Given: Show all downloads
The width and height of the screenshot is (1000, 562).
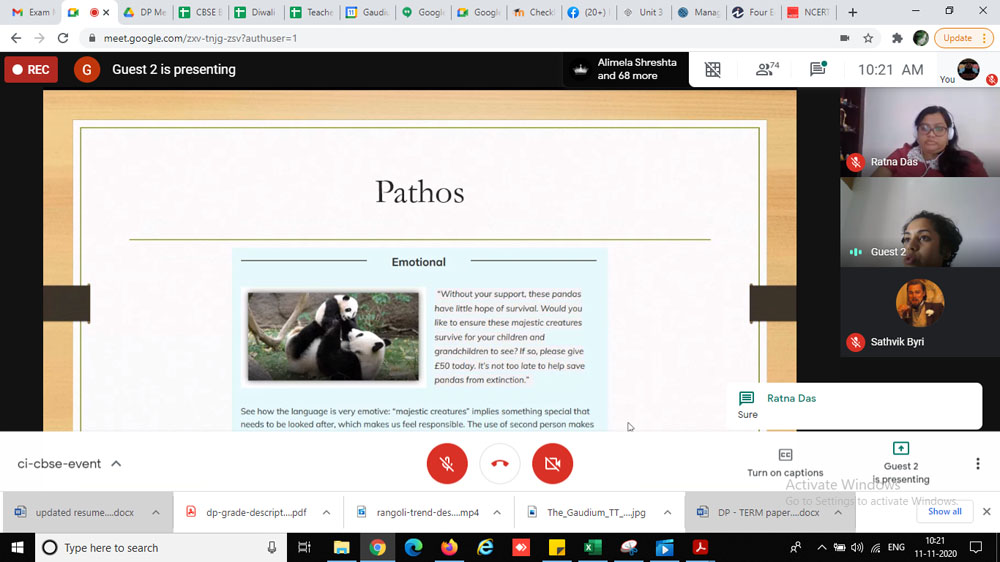Looking at the screenshot, I should (x=945, y=512).
